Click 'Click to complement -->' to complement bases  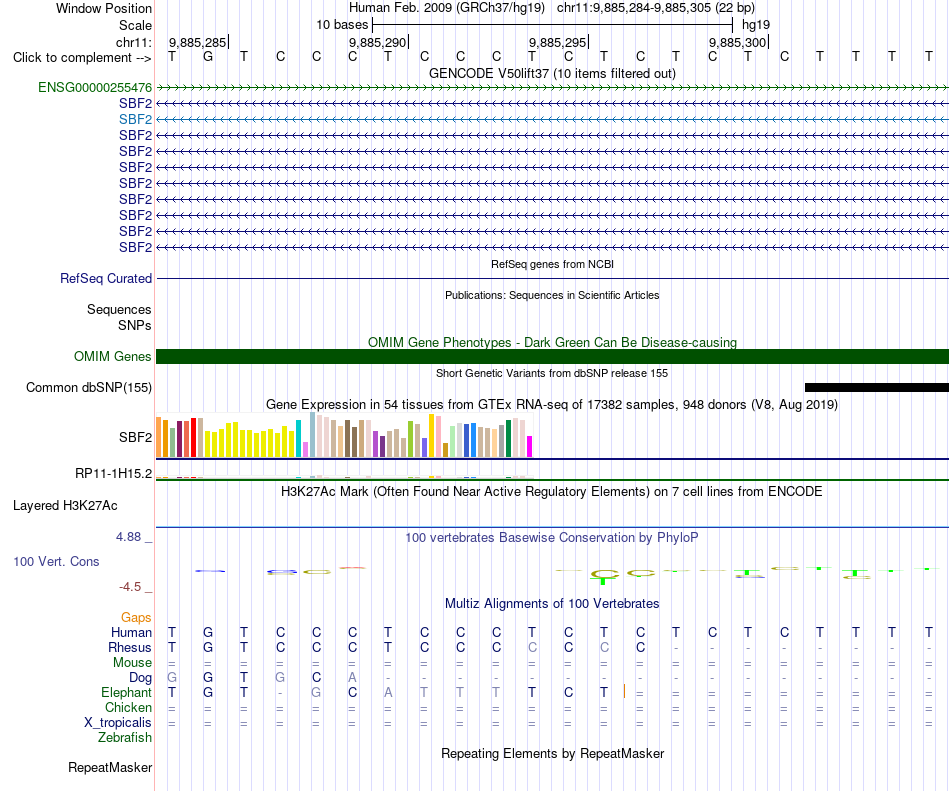[82, 58]
